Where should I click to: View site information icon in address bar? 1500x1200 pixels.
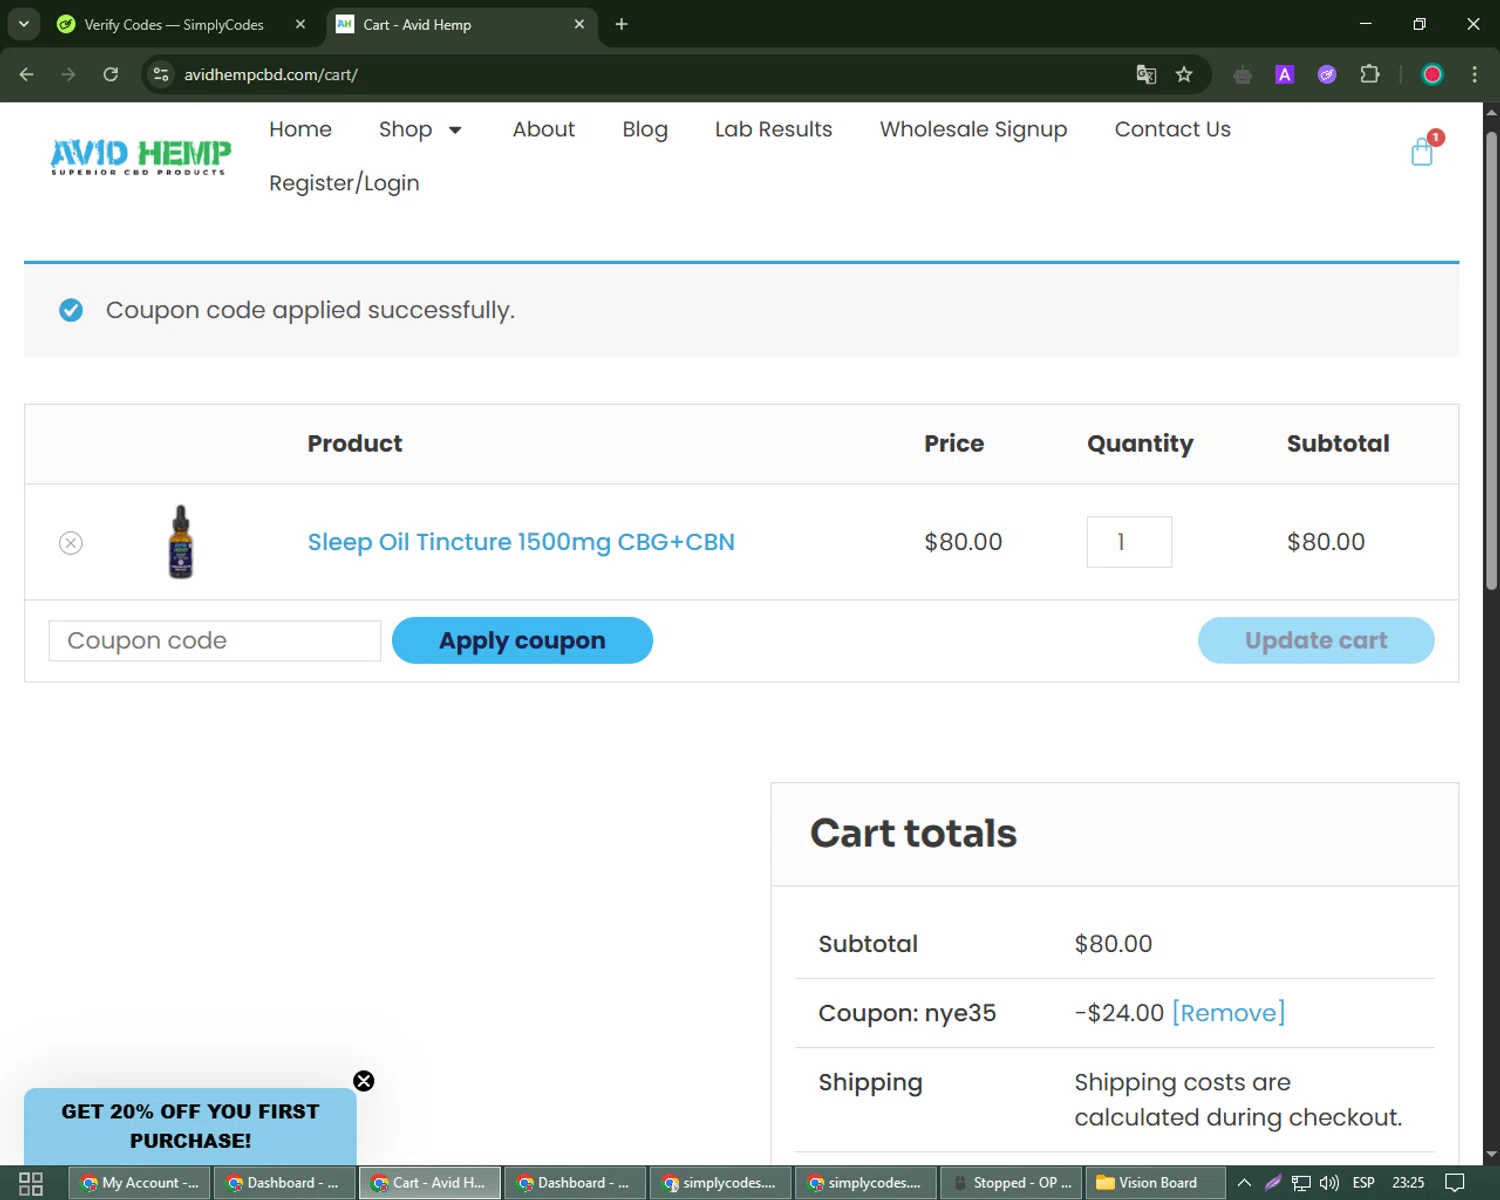click(161, 74)
